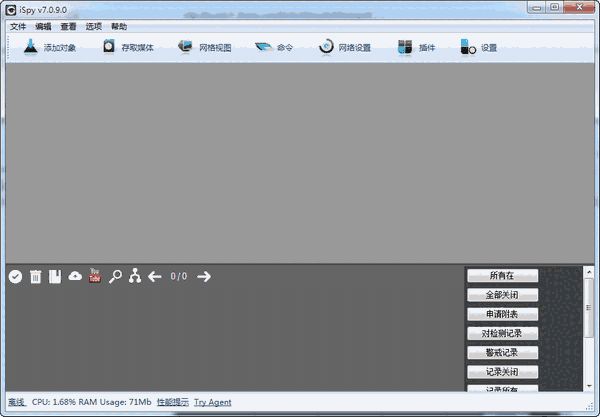Open the 帮助 (Help) menu
This screenshot has width=600, height=417.
tap(119, 26)
